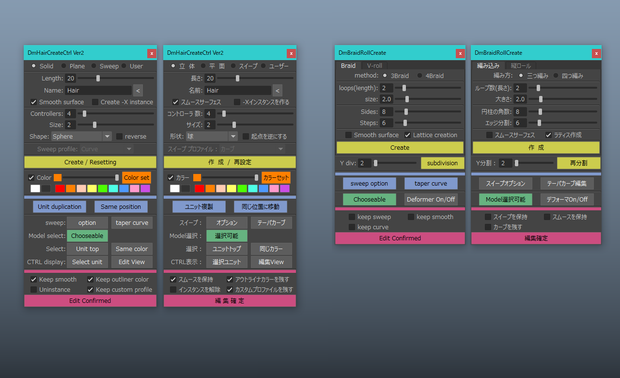Pick the red color swatch in English hair panel
620x378 pixels.
[x=60, y=189]
